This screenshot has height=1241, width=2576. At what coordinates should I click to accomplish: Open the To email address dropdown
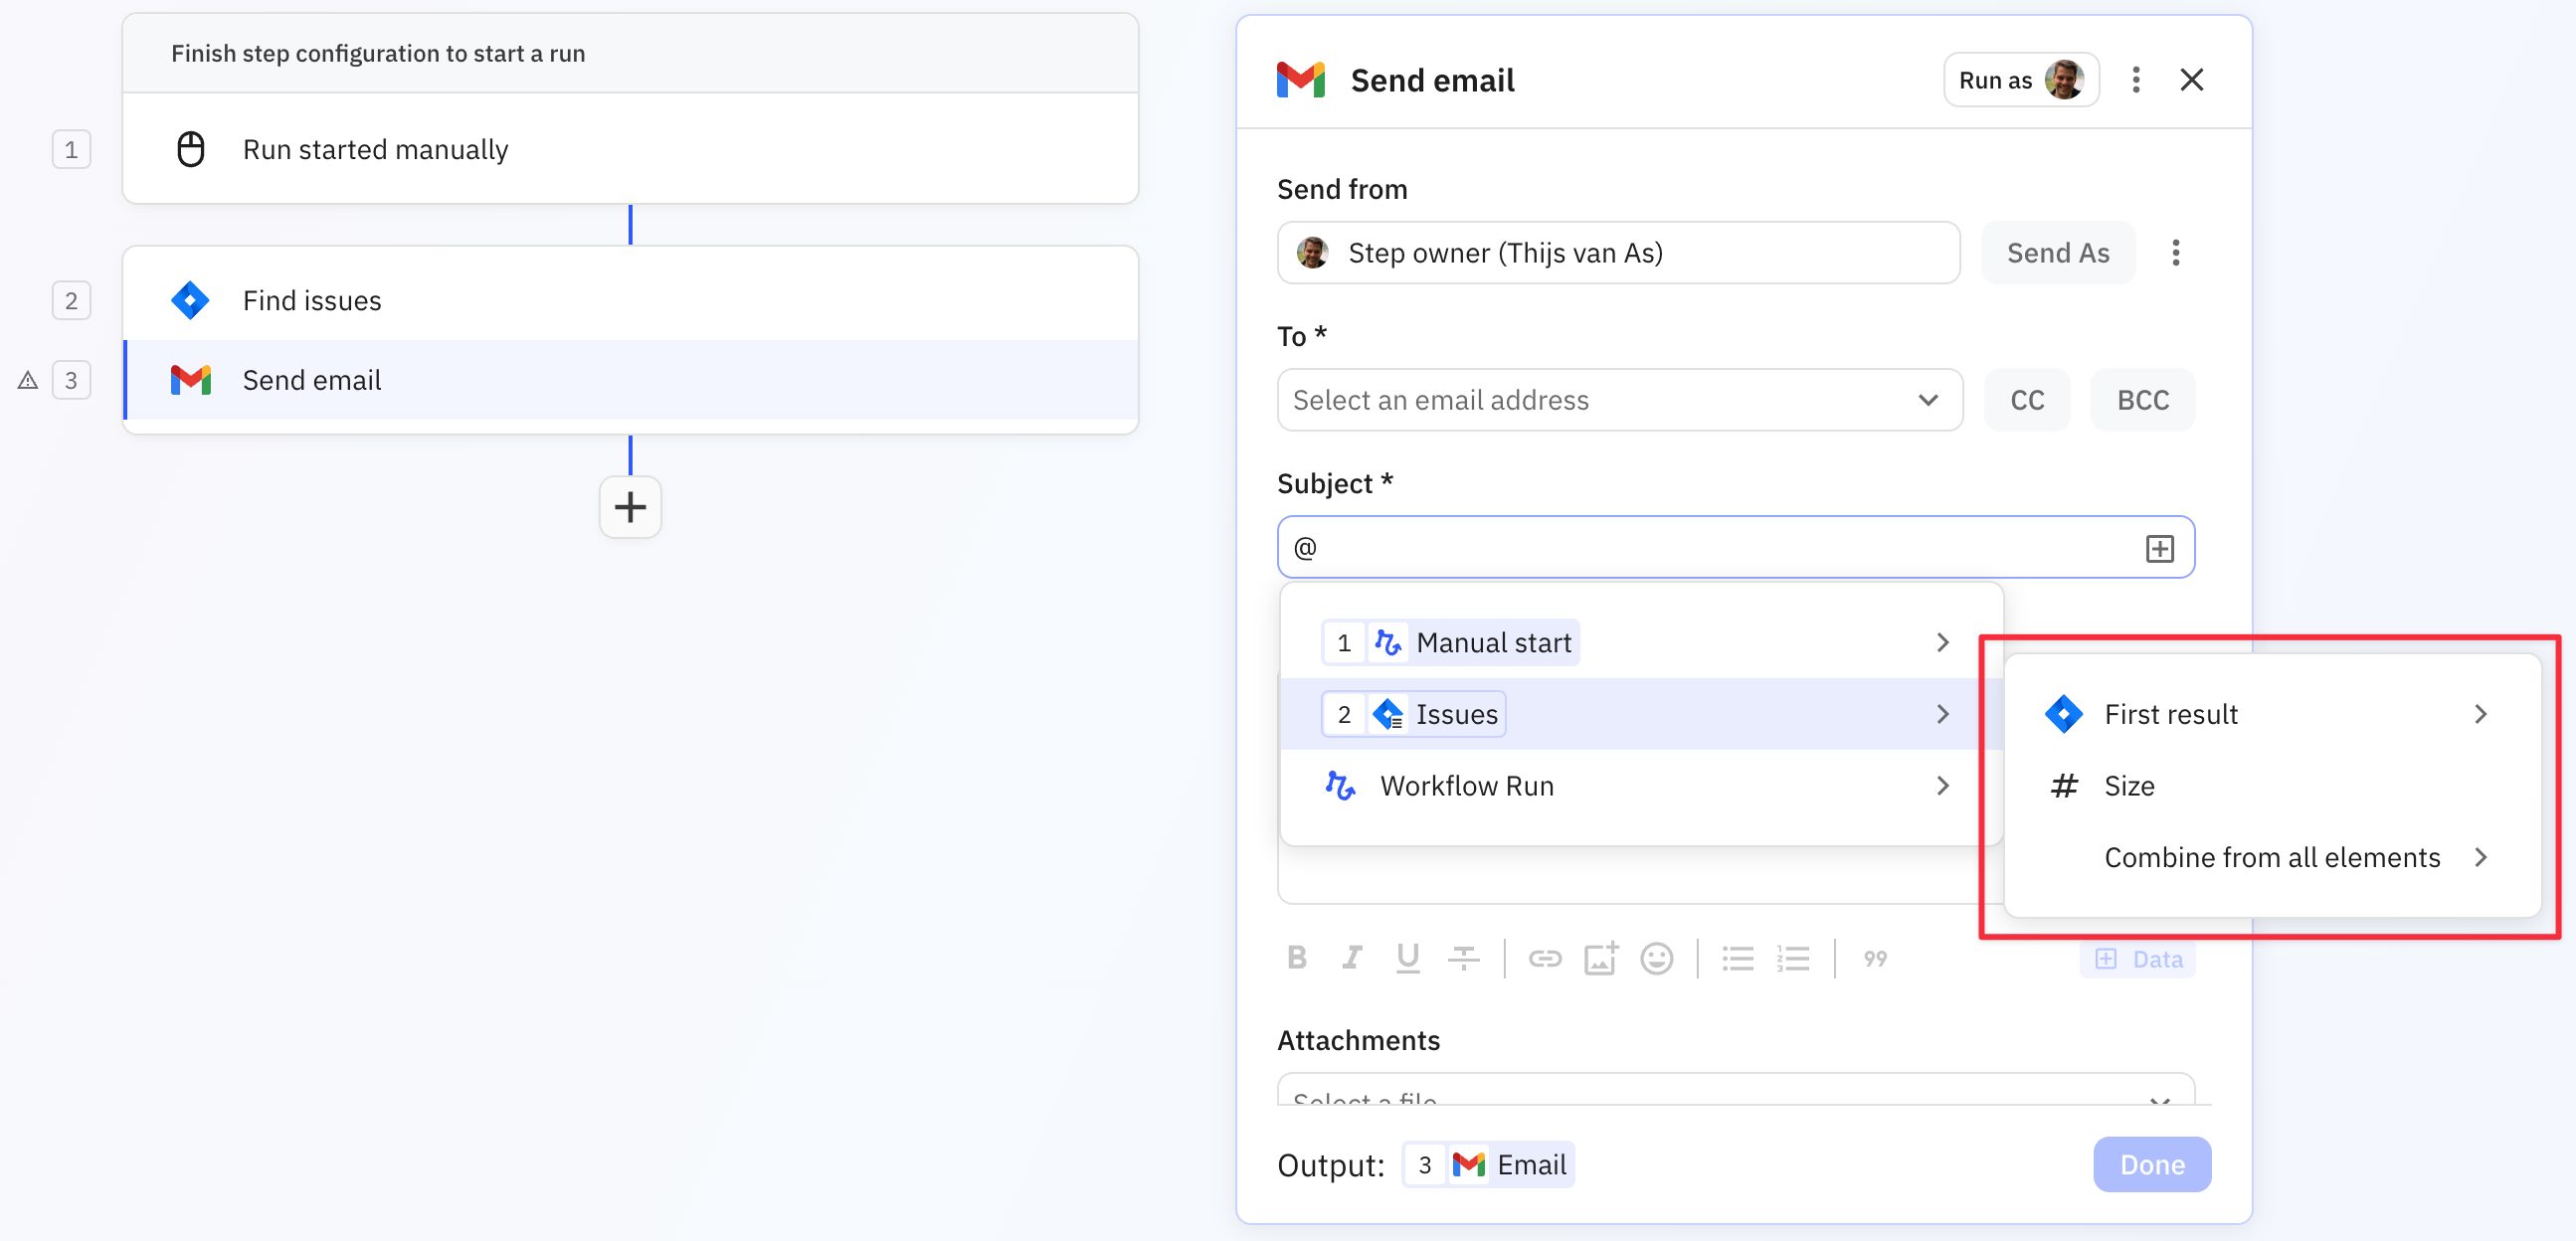pyautogui.click(x=1619, y=400)
